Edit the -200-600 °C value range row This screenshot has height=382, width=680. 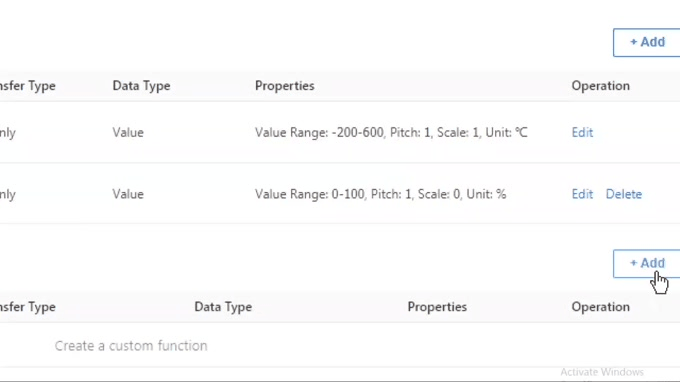click(x=582, y=133)
